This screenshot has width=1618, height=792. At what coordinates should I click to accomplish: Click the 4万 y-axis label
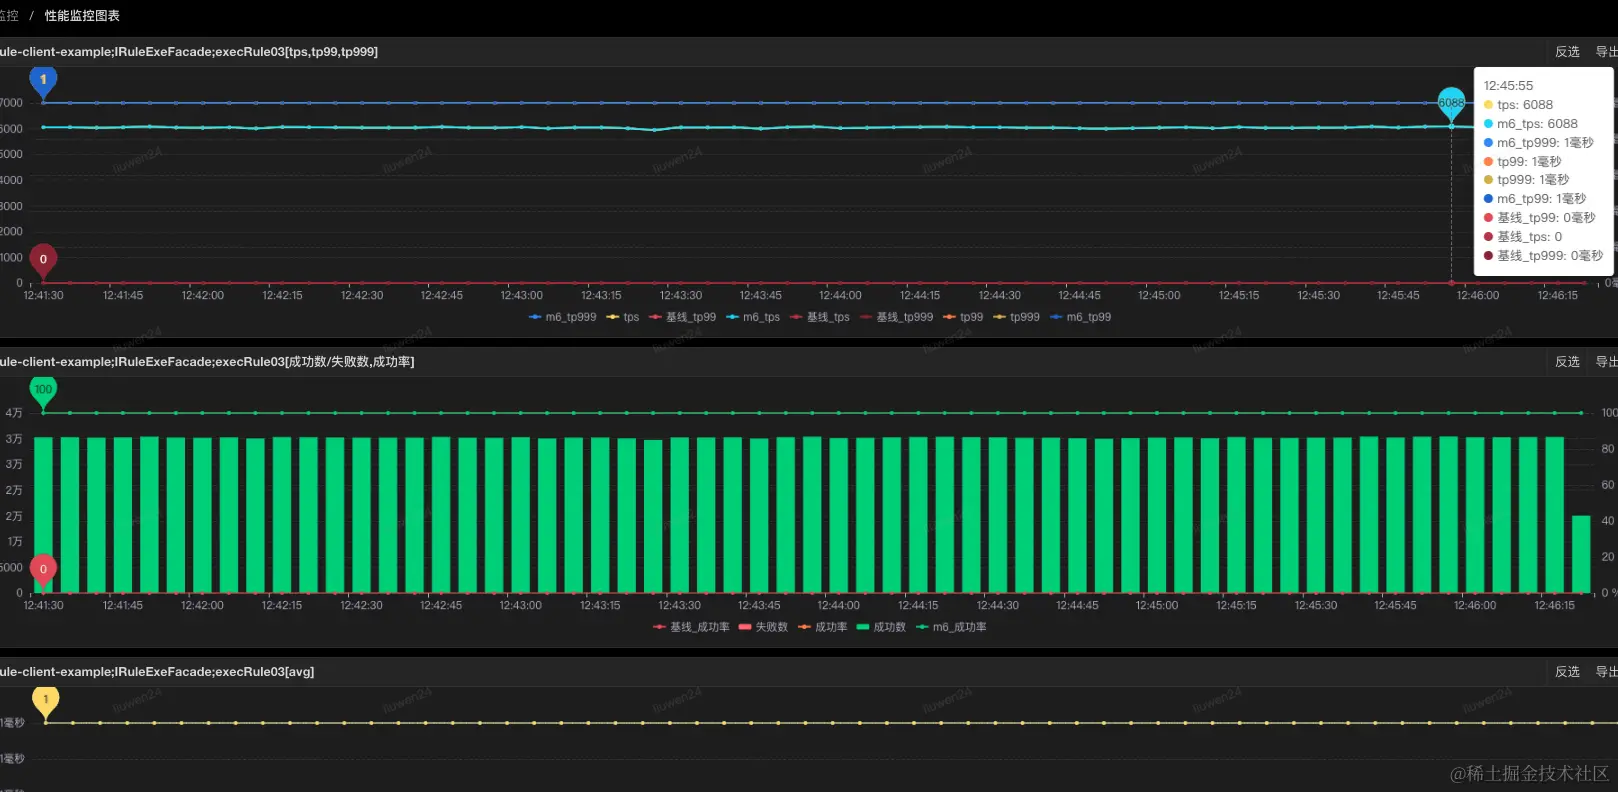click(x=14, y=413)
